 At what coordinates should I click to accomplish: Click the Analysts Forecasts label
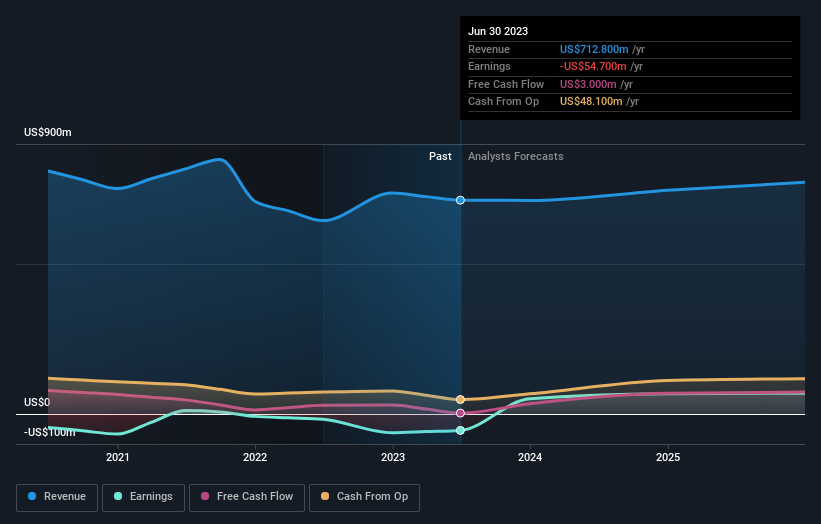point(516,156)
